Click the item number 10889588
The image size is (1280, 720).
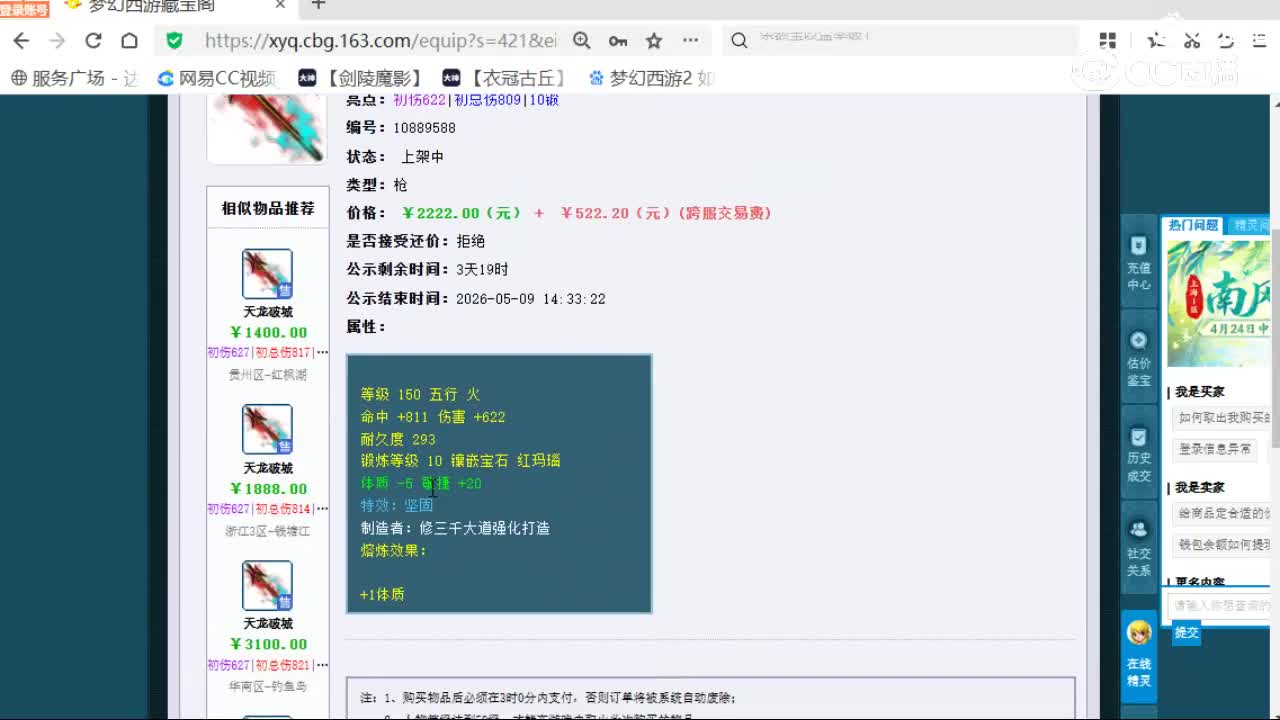click(x=424, y=128)
